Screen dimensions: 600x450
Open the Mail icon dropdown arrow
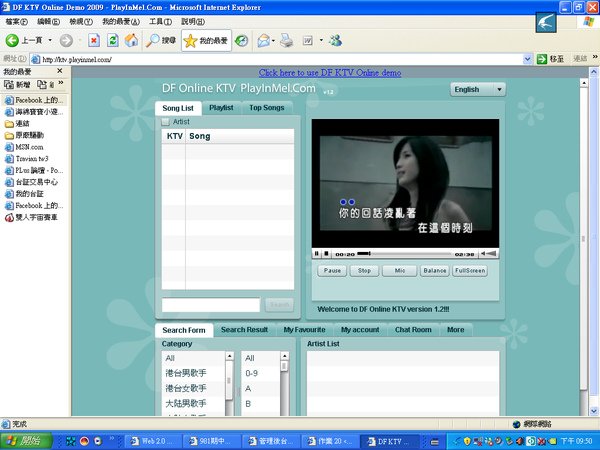(x=273, y=41)
